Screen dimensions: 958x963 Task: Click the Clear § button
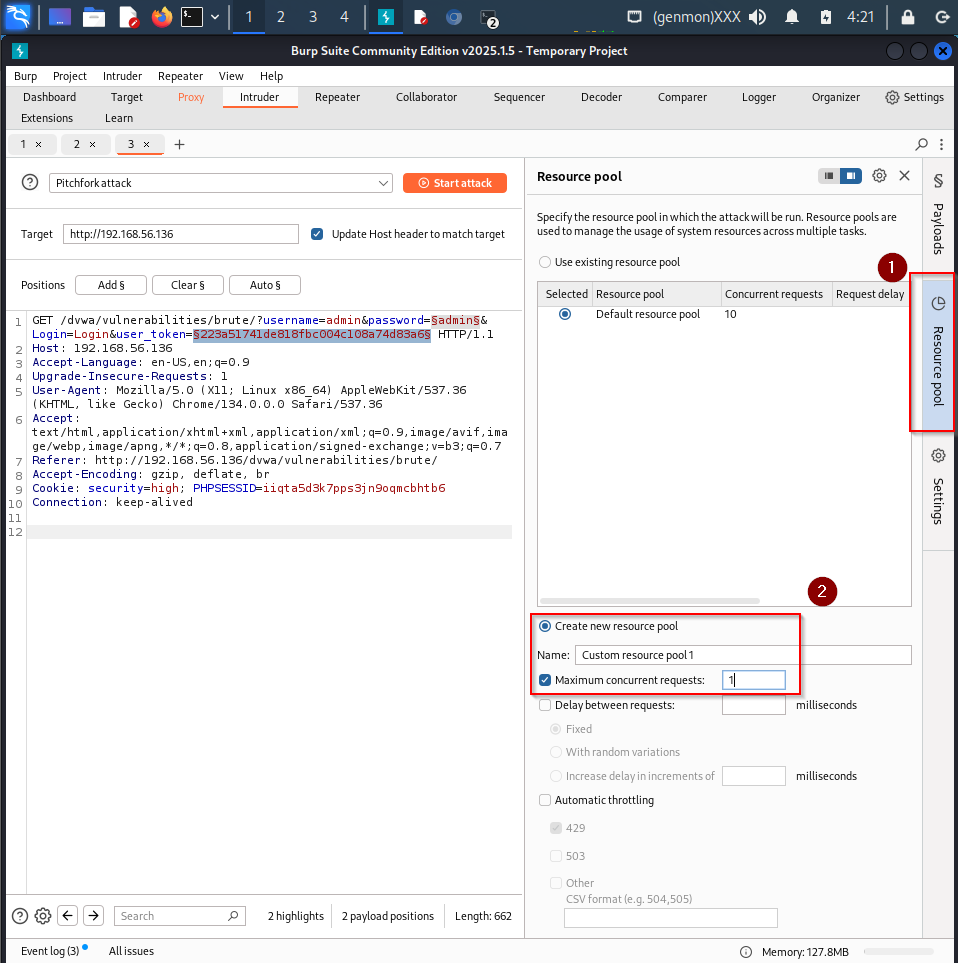tap(188, 285)
